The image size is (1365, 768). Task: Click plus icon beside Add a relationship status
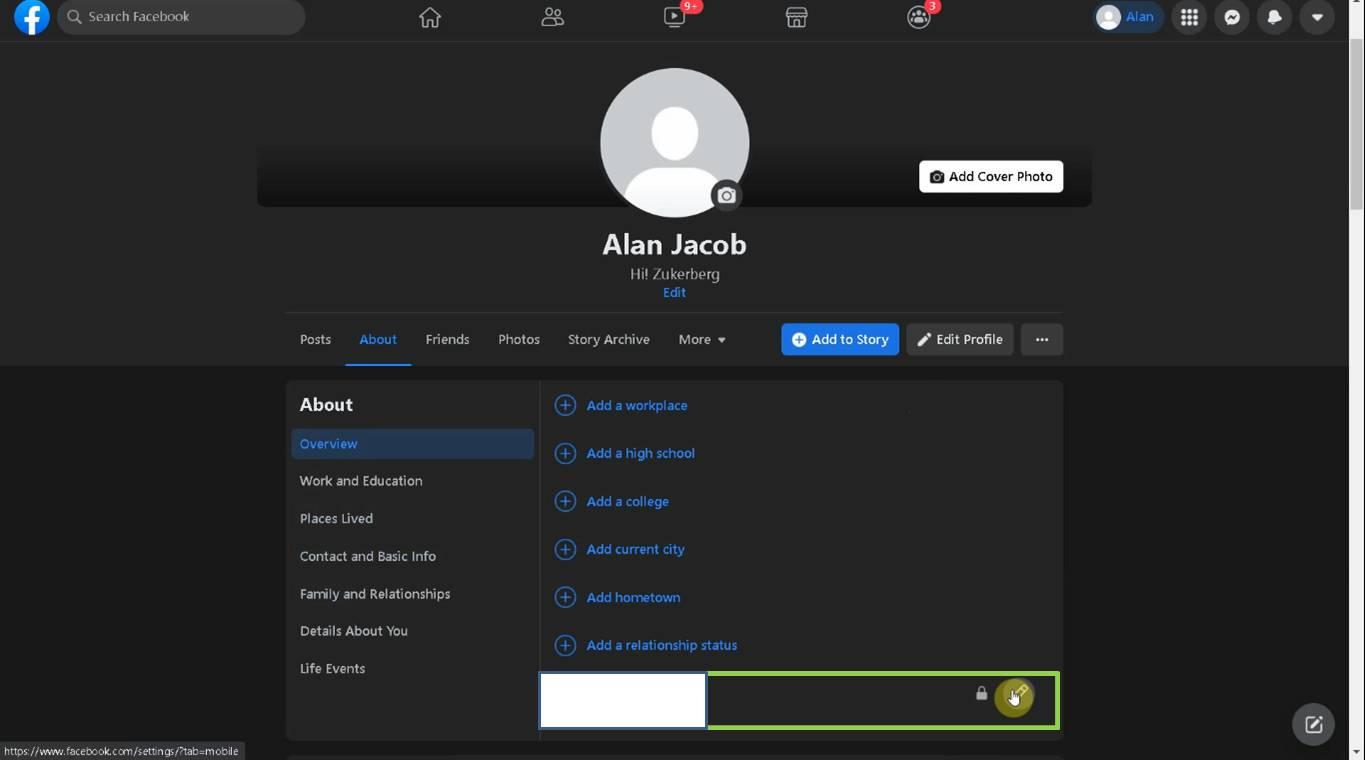click(565, 645)
